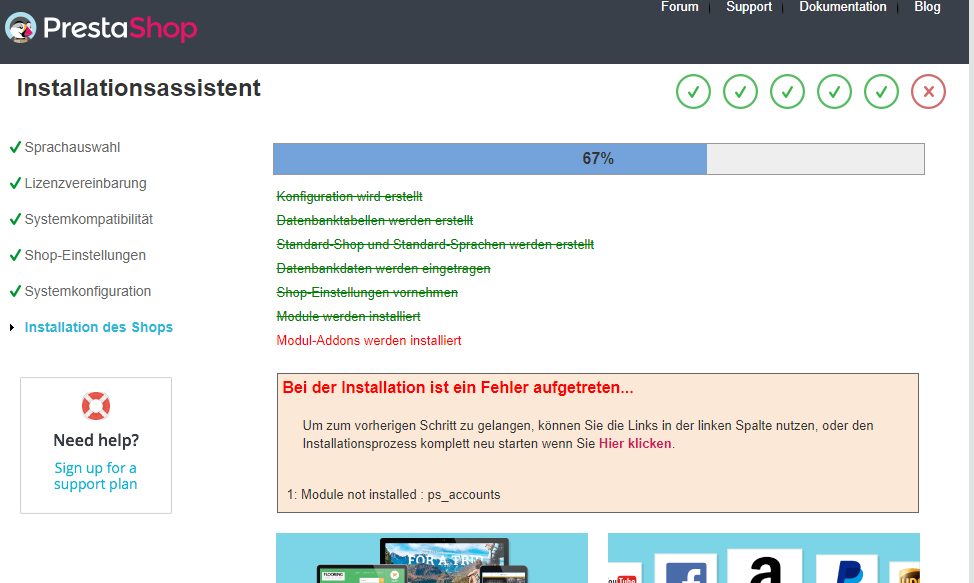974x583 pixels.
Task: Click the red X failed step circle
Action: (929, 92)
